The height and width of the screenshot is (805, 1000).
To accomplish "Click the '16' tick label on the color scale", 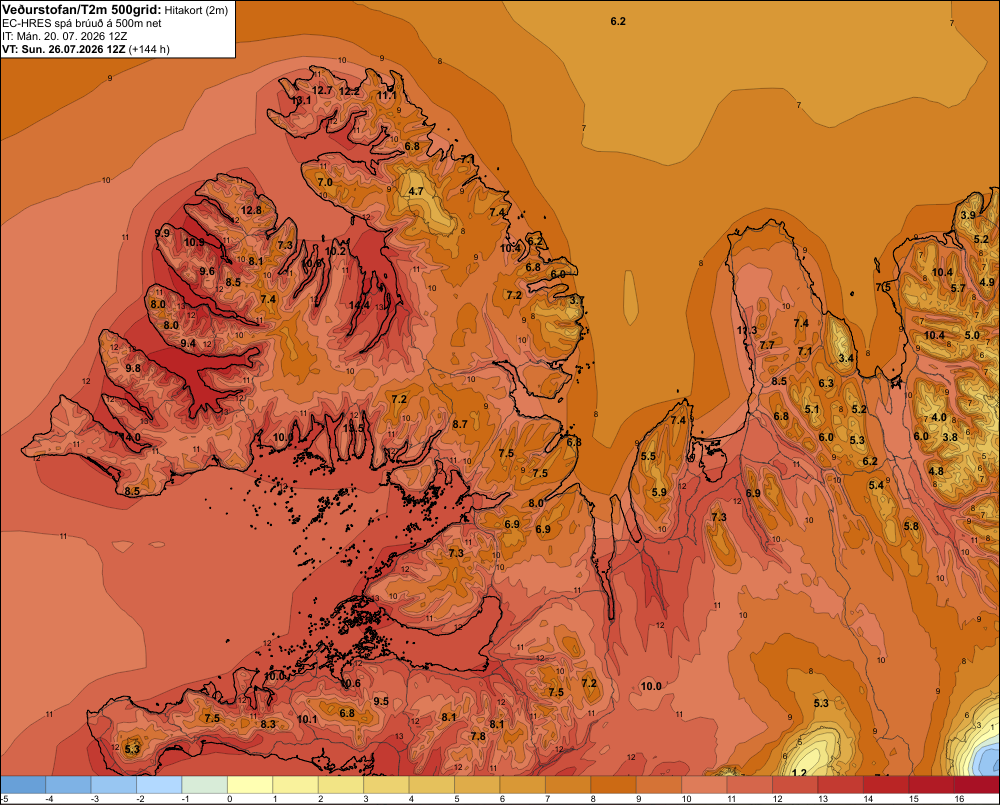I will pos(959,799).
